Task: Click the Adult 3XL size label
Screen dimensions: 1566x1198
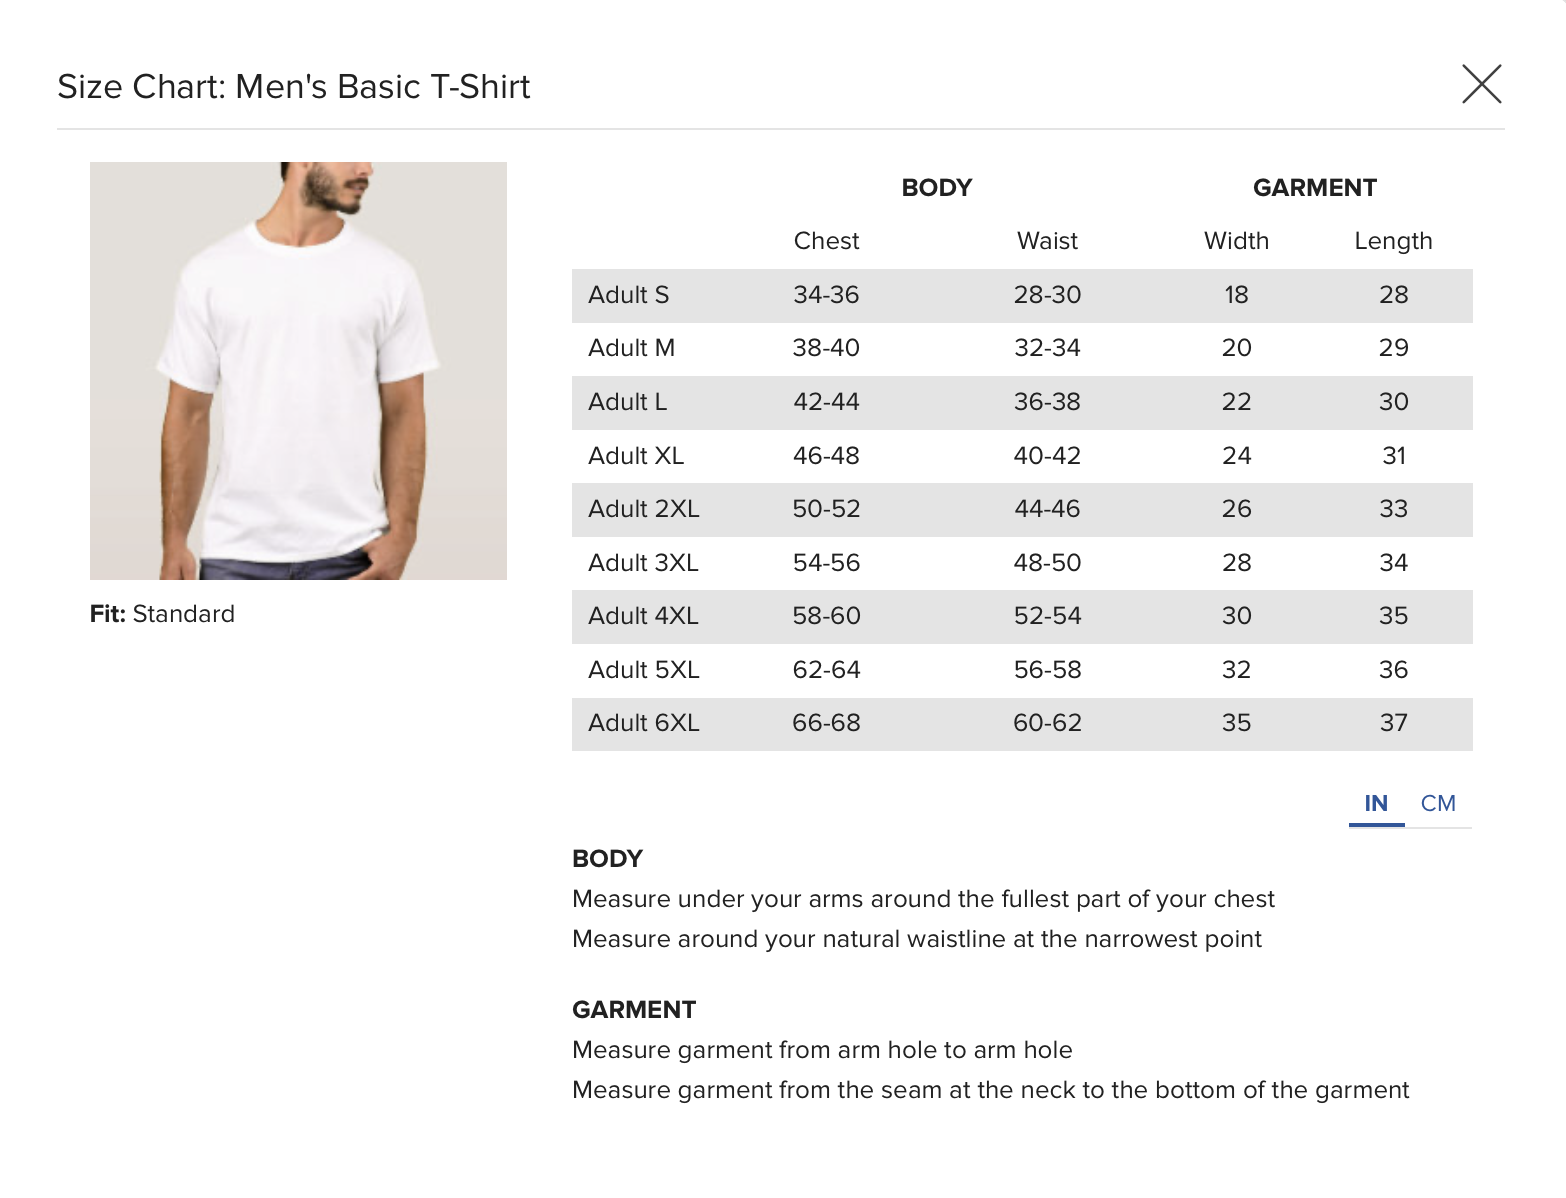Action: click(643, 563)
